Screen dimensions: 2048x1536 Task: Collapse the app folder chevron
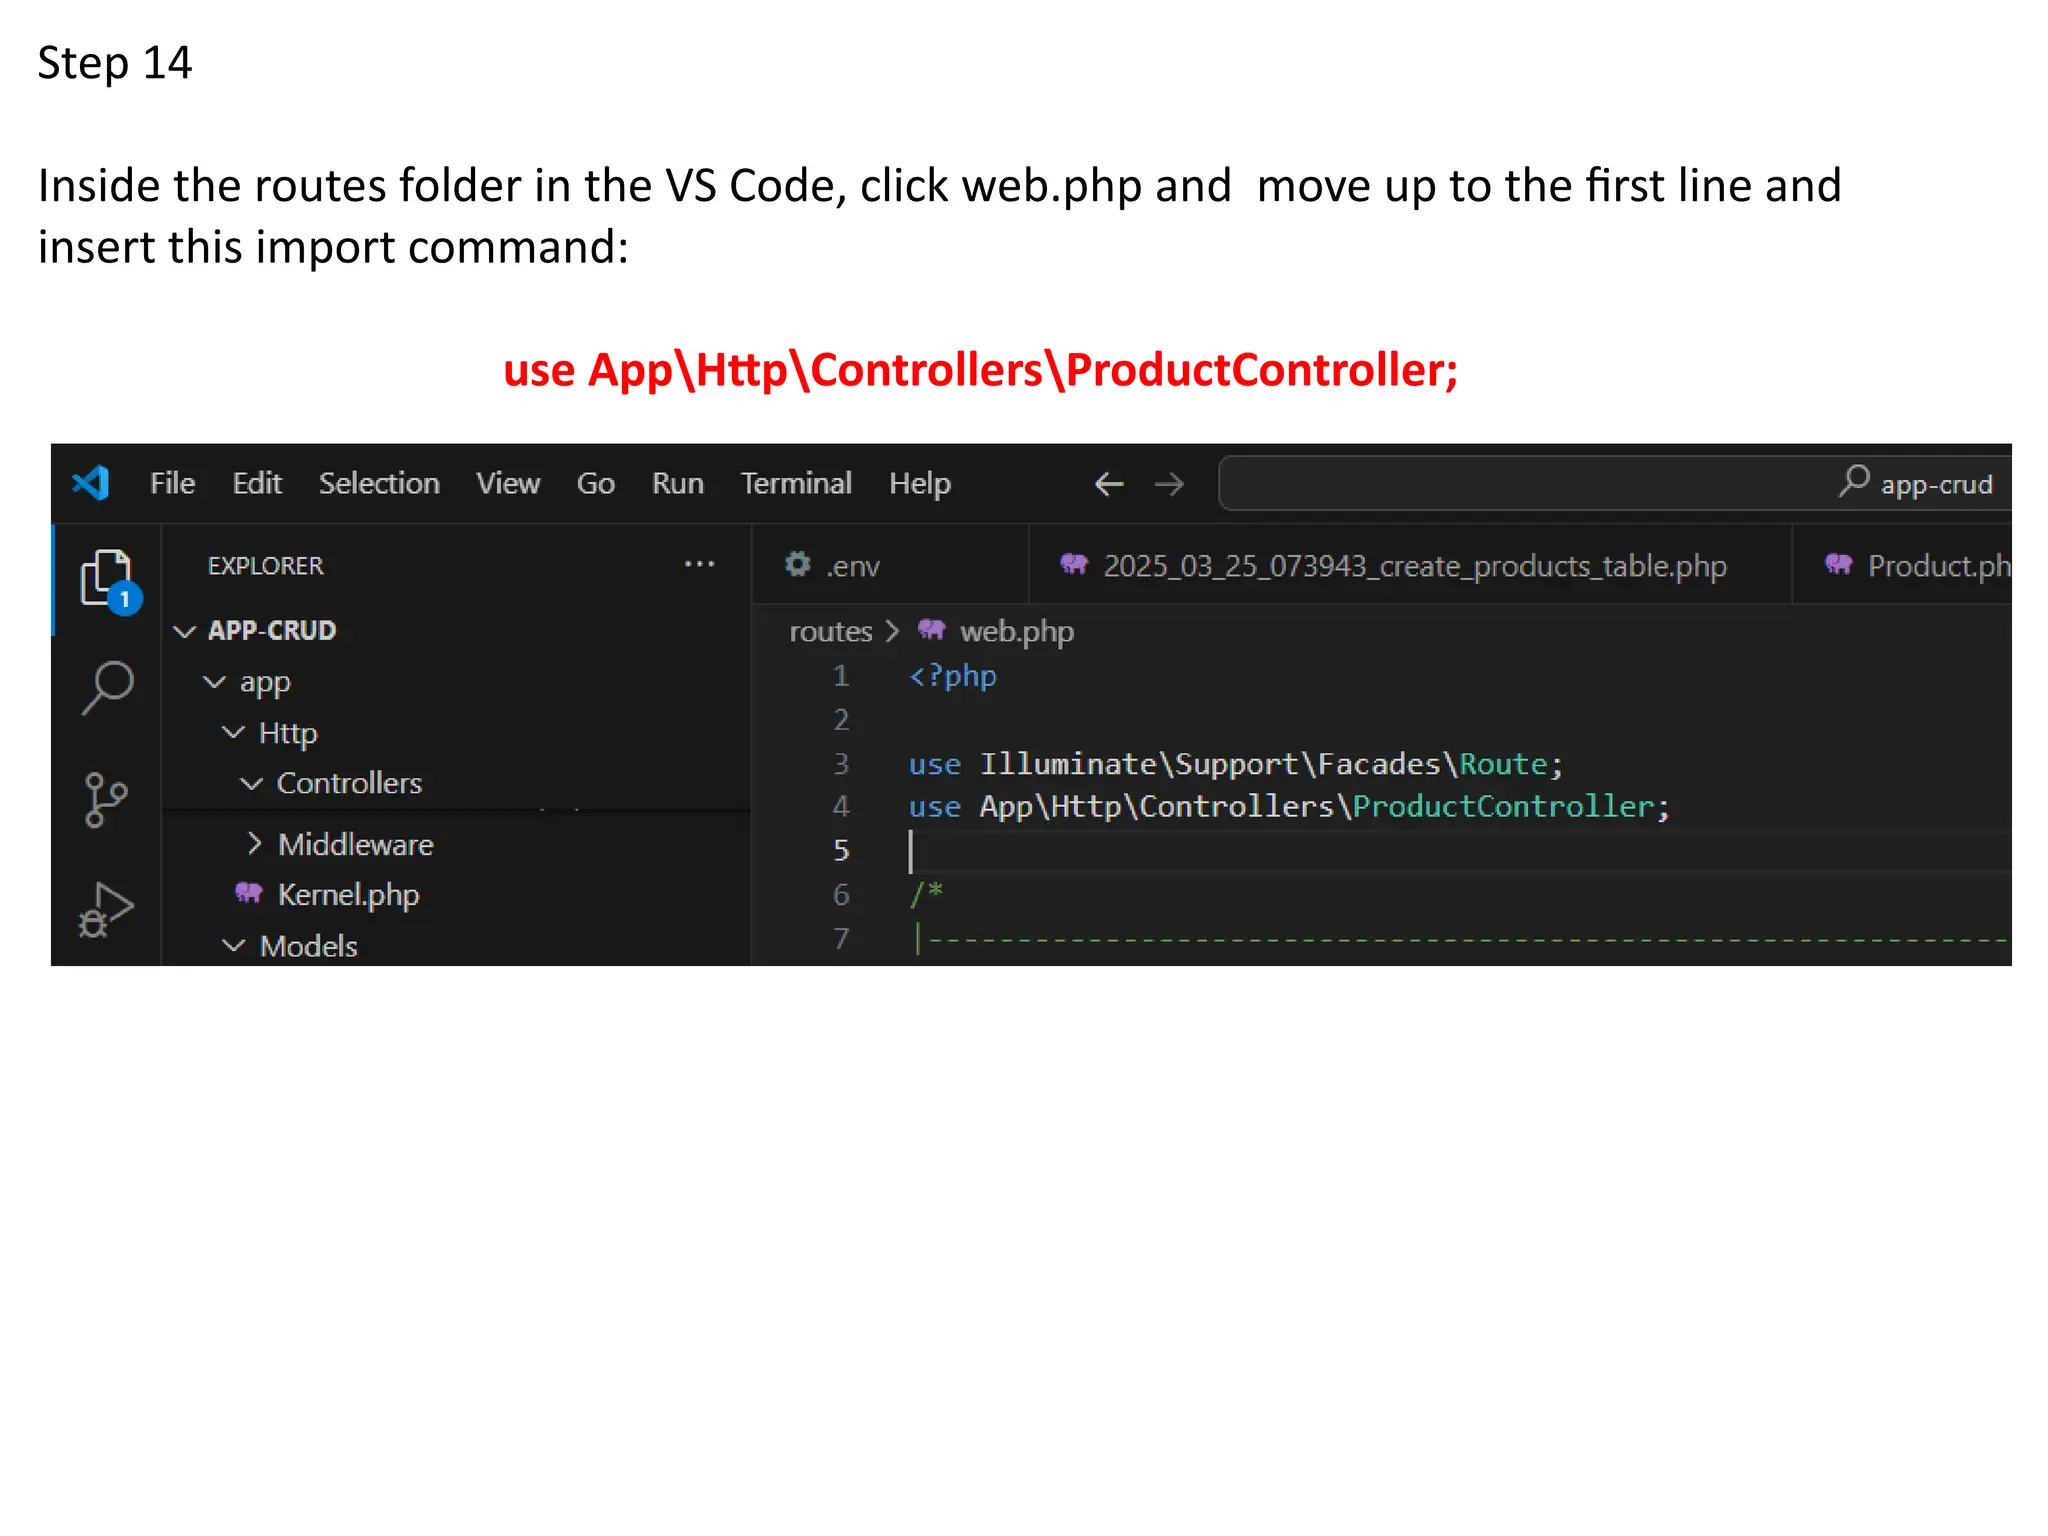(x=214, y=682)
